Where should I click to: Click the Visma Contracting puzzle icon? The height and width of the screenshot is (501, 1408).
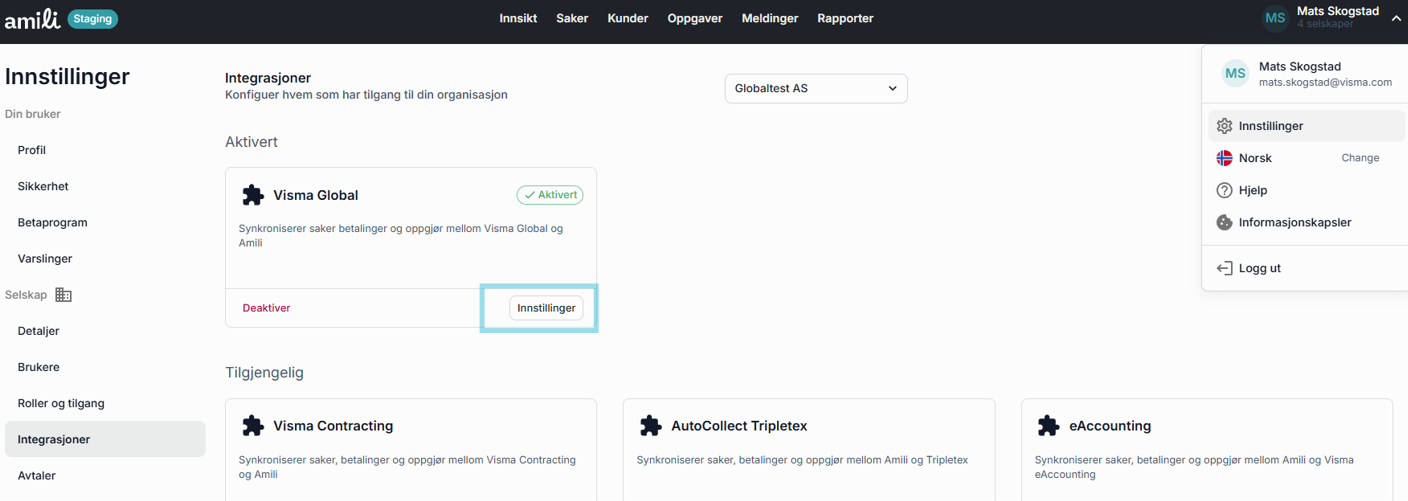(253, 426)
